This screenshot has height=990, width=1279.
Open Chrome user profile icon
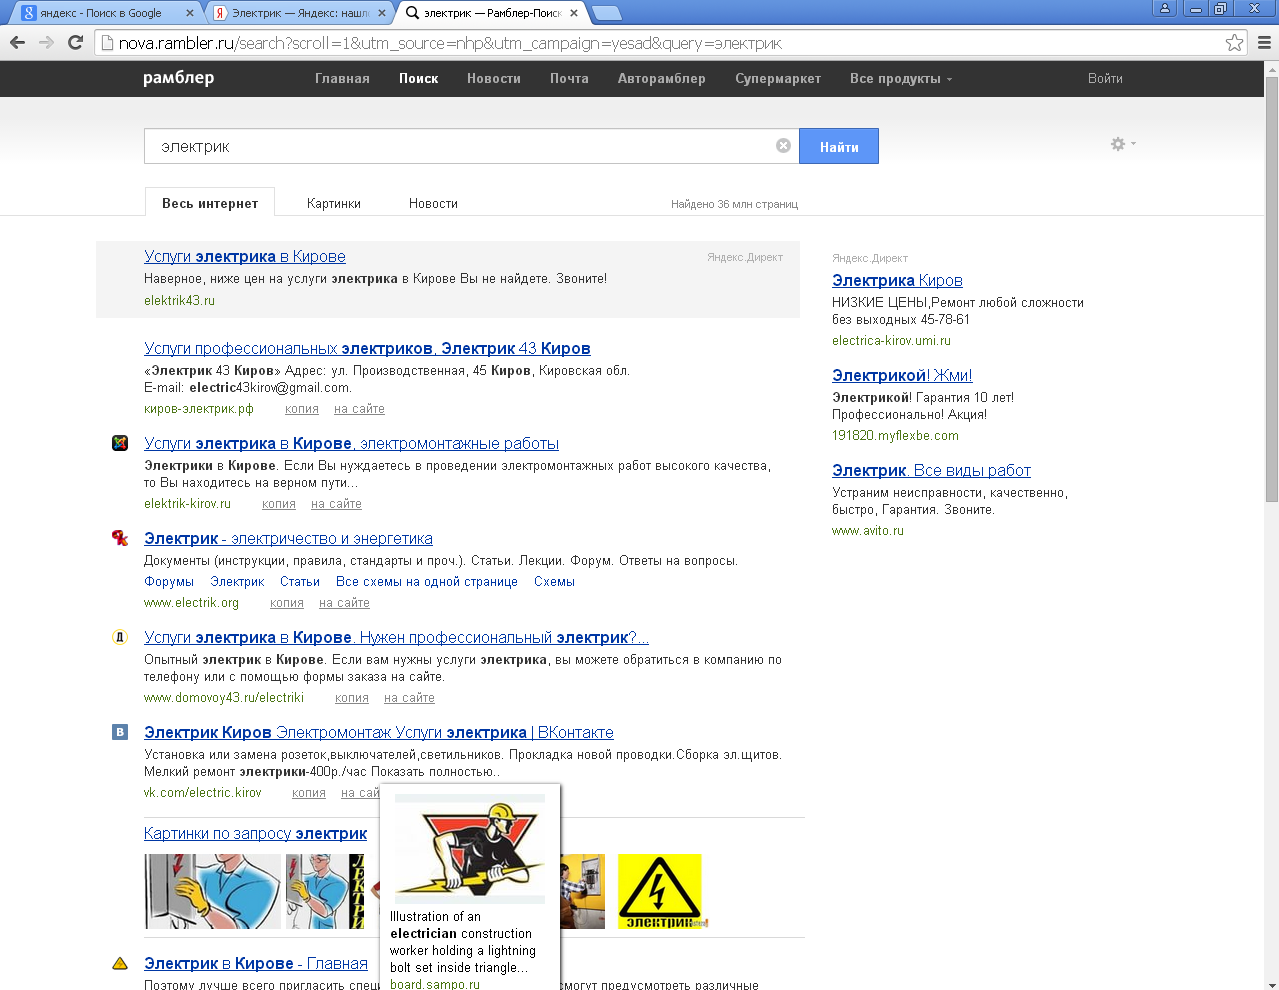[x=1164, y=8]
